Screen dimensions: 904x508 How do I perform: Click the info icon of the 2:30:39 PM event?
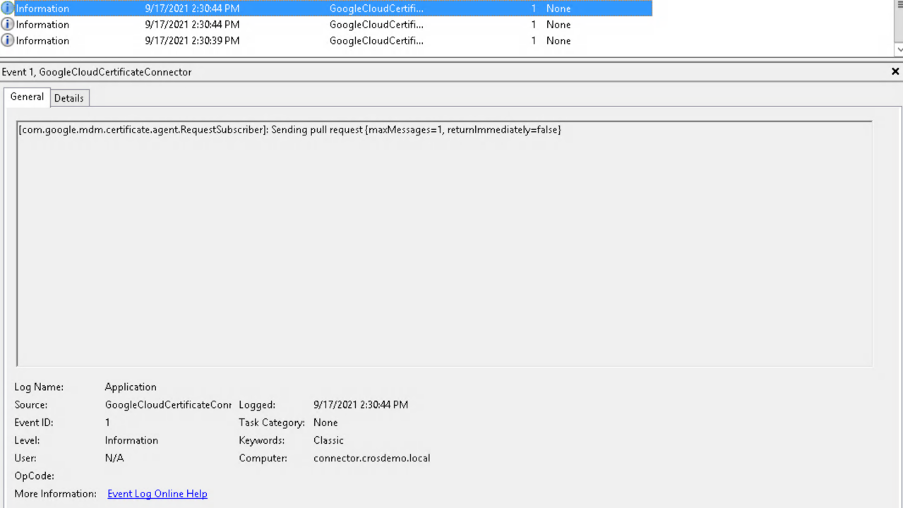coord(8,41)
